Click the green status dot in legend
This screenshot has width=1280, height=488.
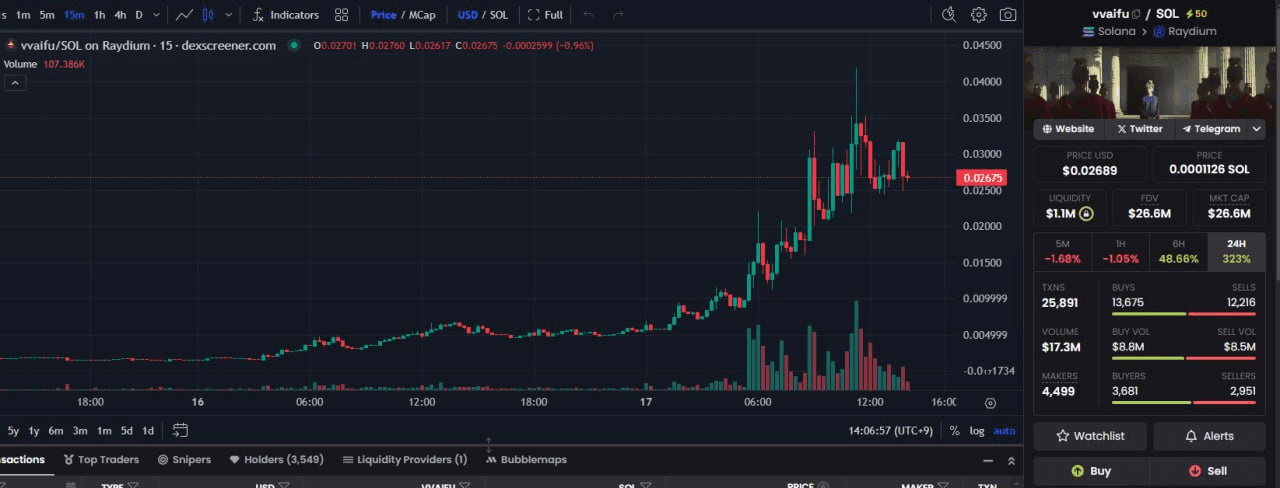(294, 45)
